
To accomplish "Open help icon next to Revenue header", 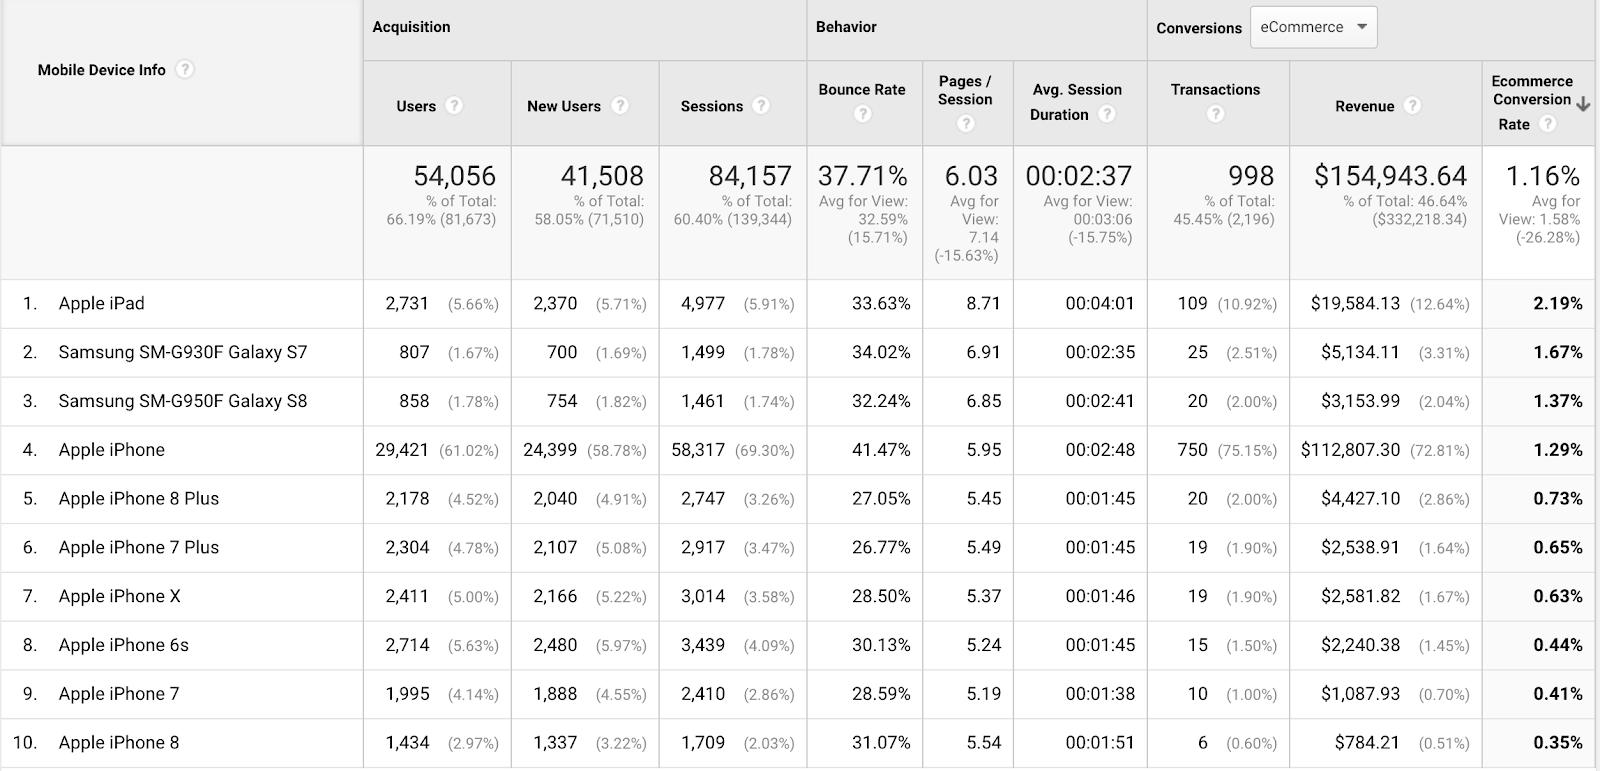I will [1412, 105].
